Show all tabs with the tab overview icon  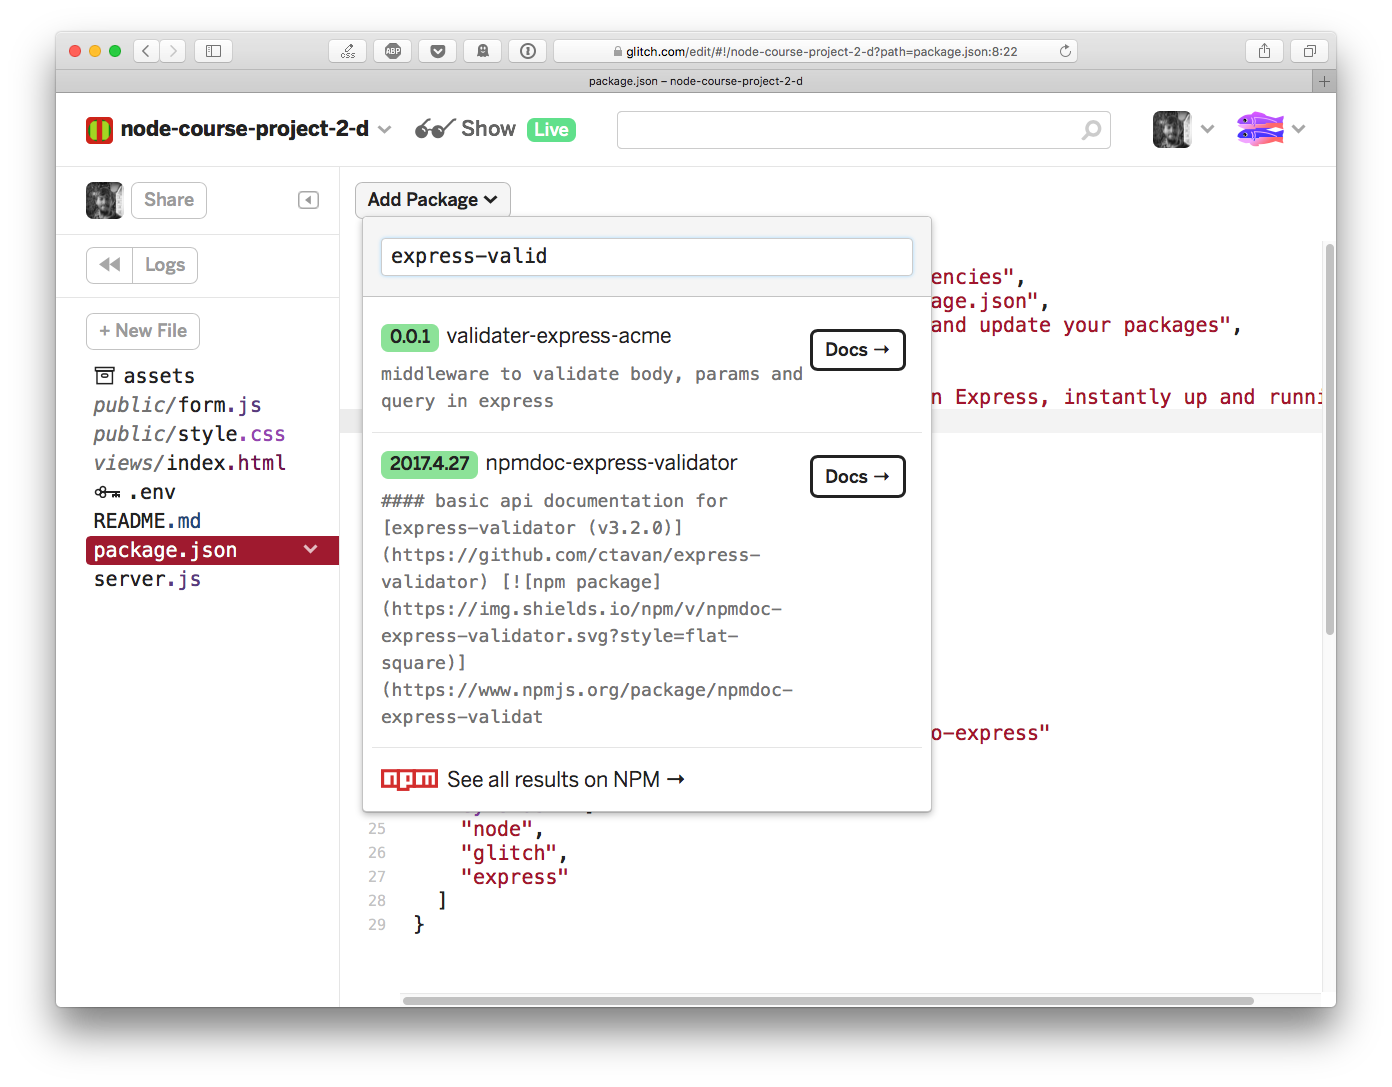click(x=1309, y=51)
